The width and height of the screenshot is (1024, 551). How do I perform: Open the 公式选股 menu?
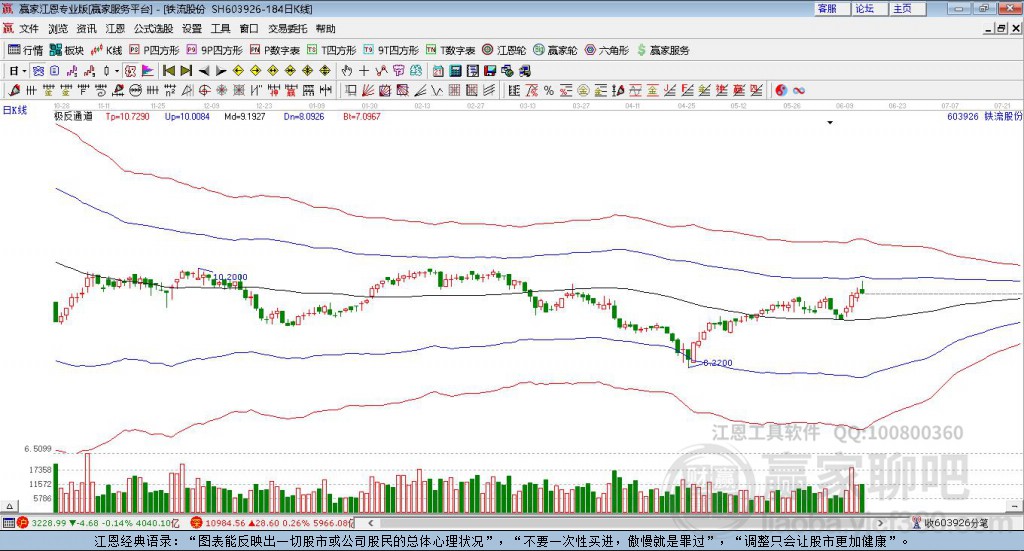coord(153,29)
